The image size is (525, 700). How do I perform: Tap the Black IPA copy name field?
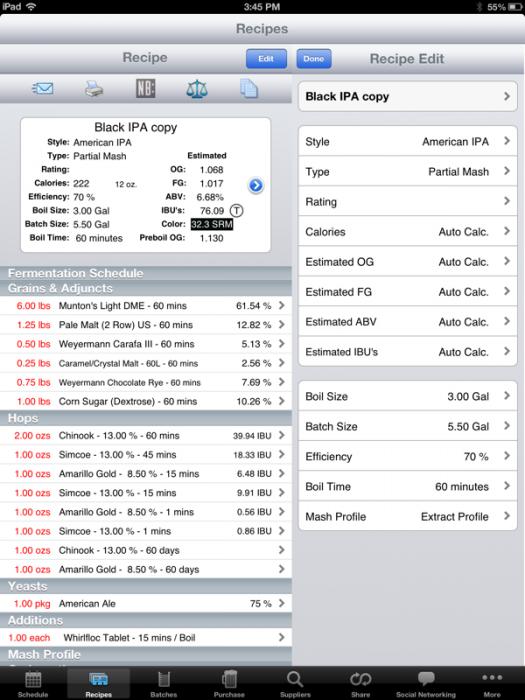tap(408, 96)
